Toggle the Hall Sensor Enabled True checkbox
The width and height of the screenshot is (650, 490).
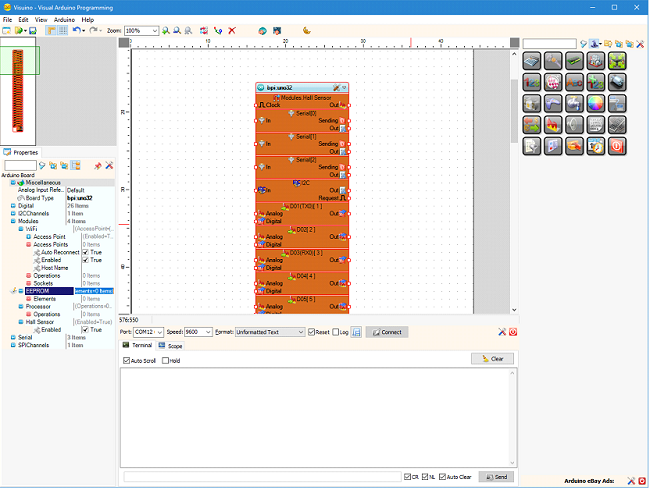click(x=85, y=330)
